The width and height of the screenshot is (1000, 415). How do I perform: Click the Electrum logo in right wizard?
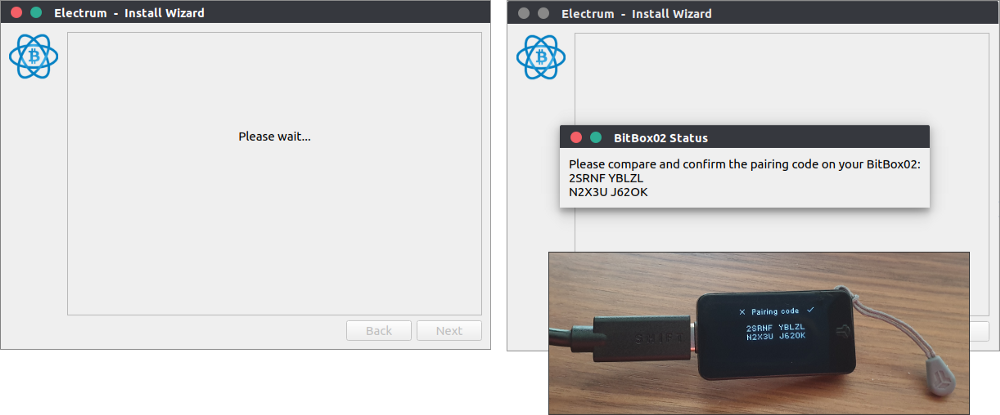pos(541,57)
